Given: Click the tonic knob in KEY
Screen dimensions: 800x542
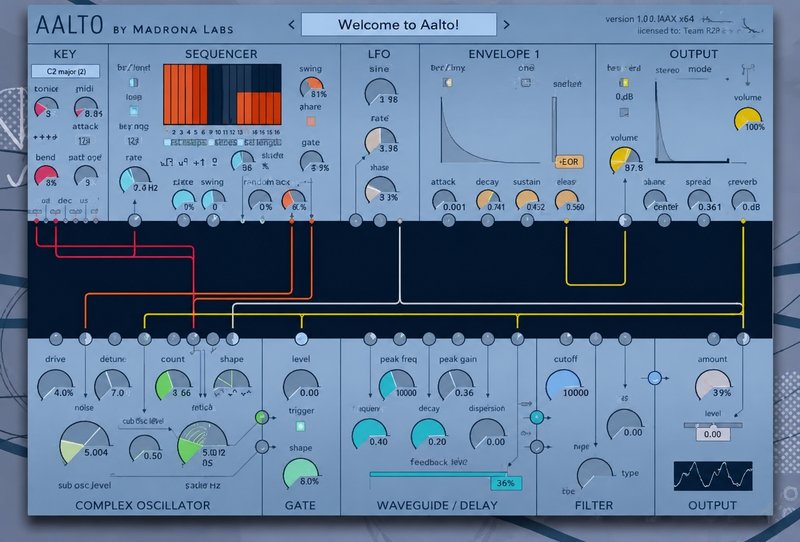Looking at the screenshot, I should point(46,108).
